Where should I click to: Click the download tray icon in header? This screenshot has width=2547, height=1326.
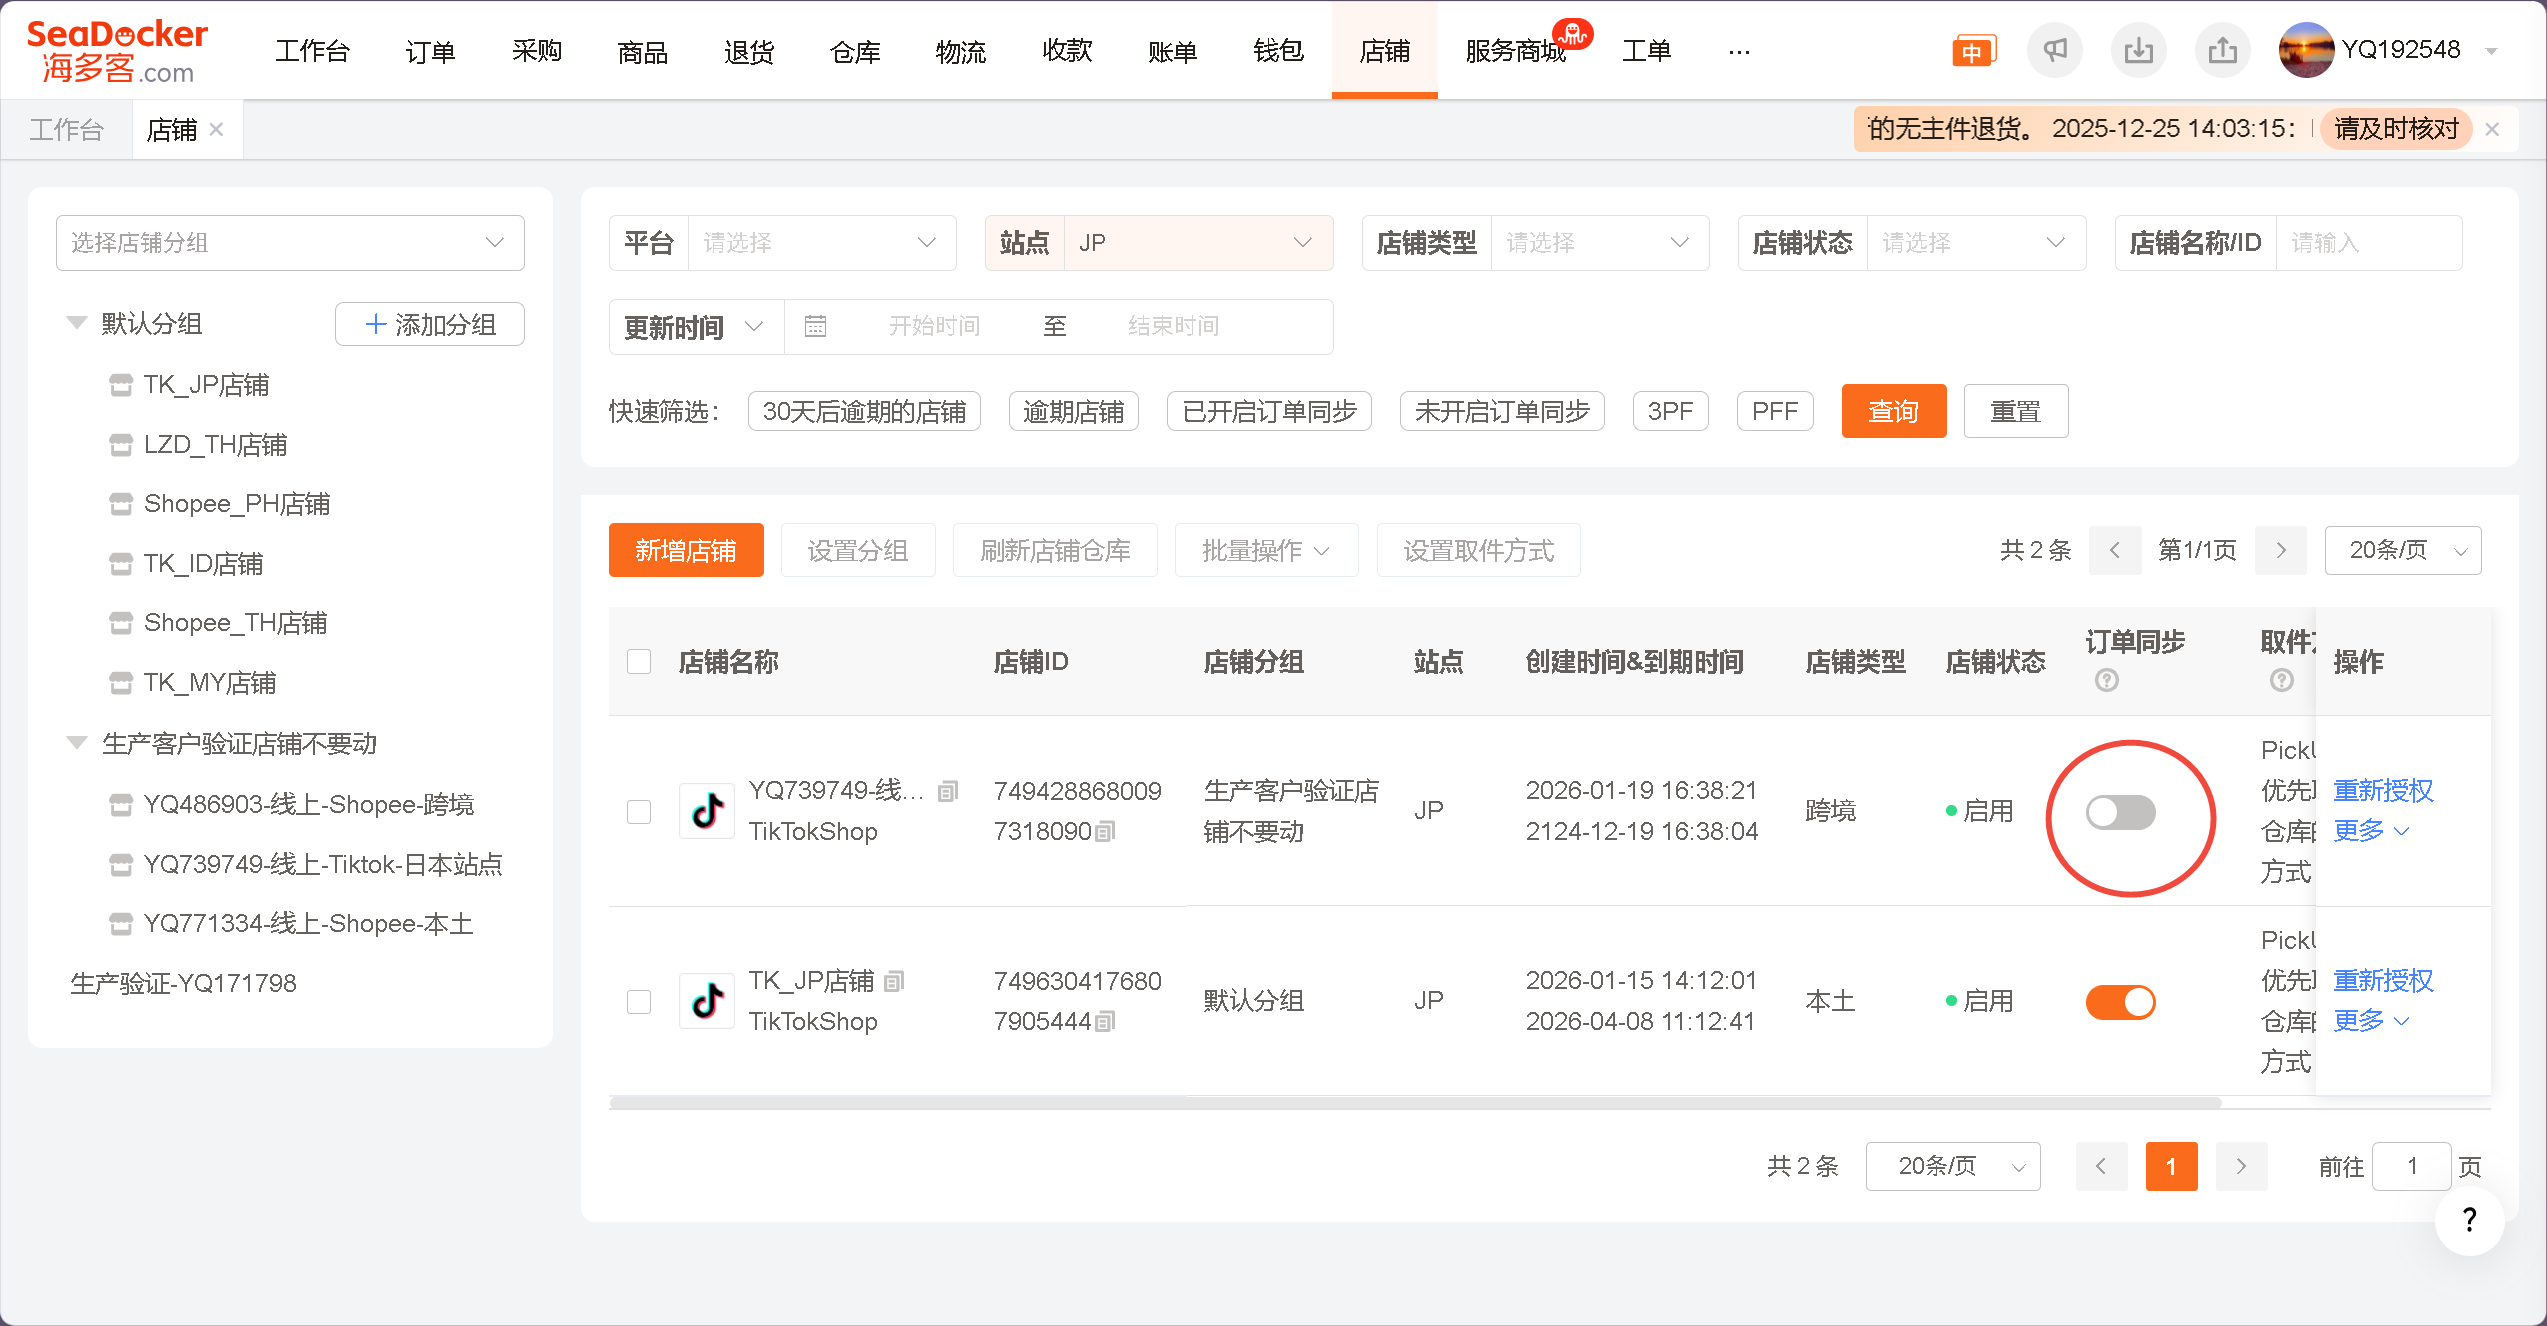click(x=2138, y=50)
